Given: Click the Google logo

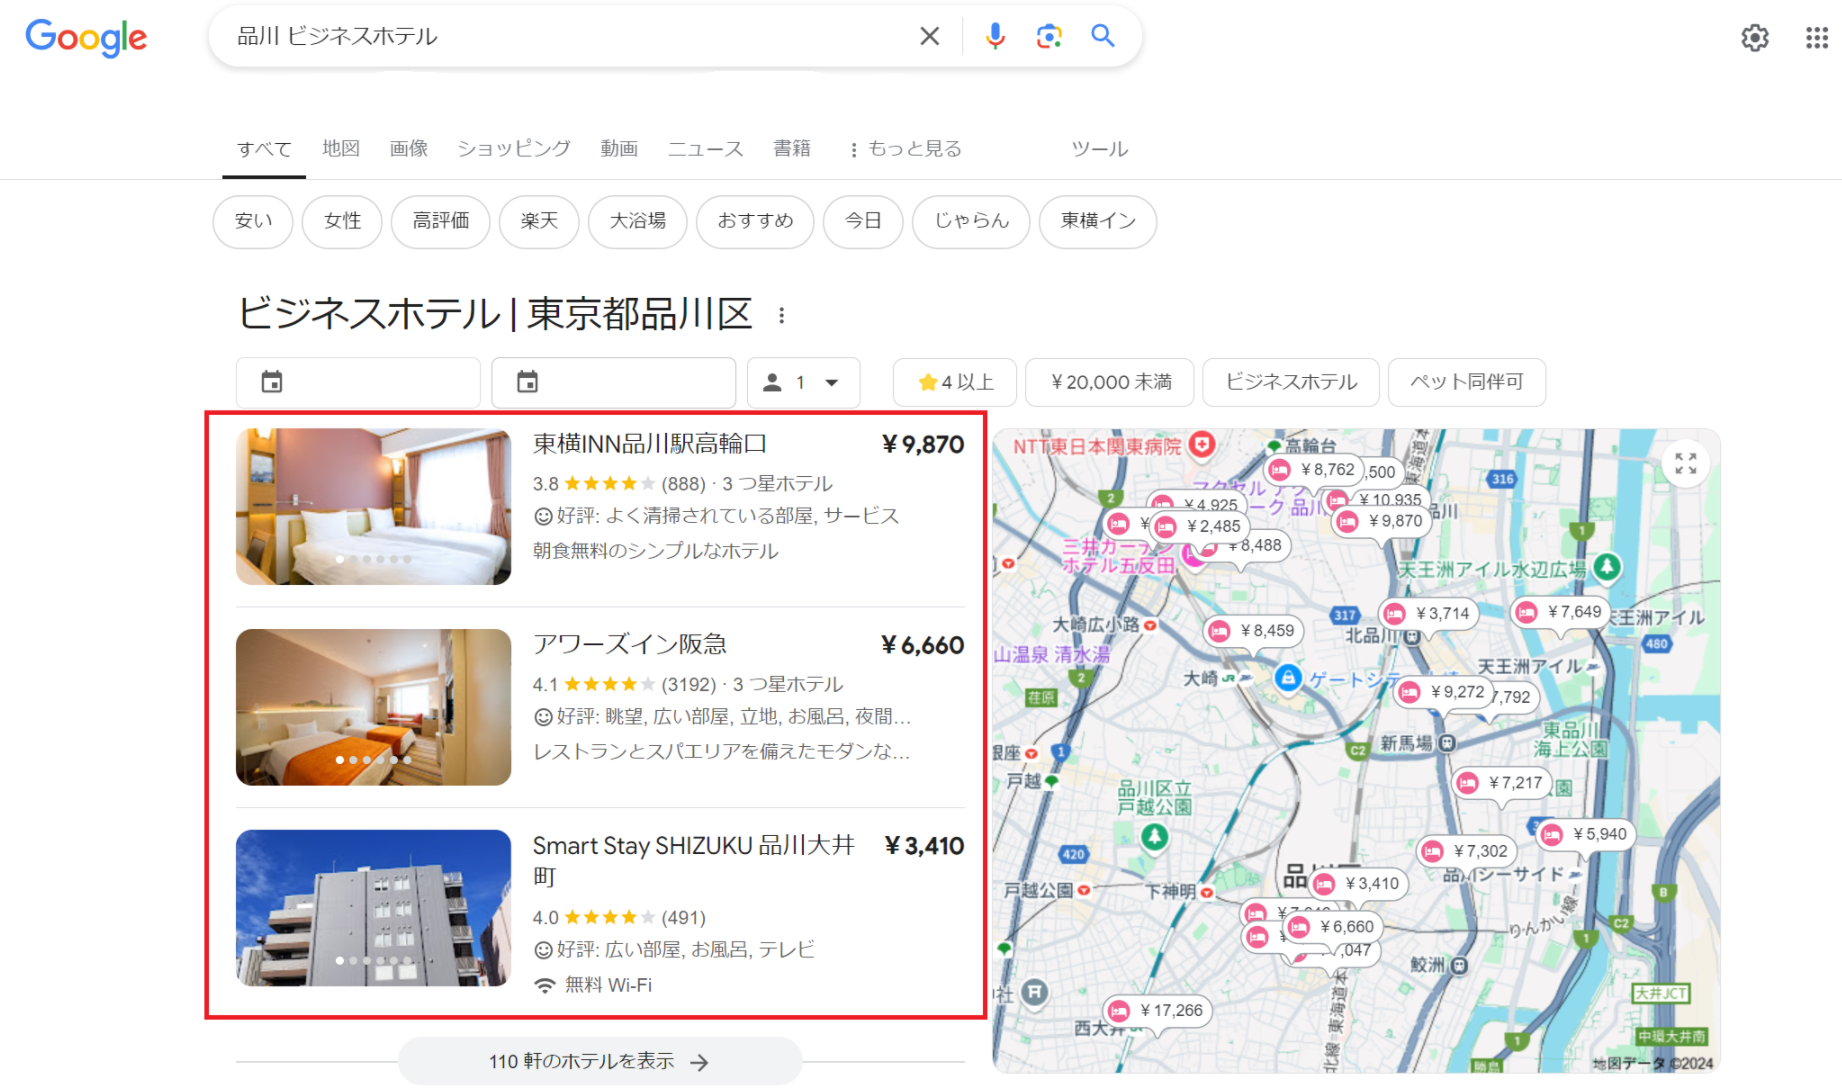Looking at the screenshot, I should [x=86, y=37].
